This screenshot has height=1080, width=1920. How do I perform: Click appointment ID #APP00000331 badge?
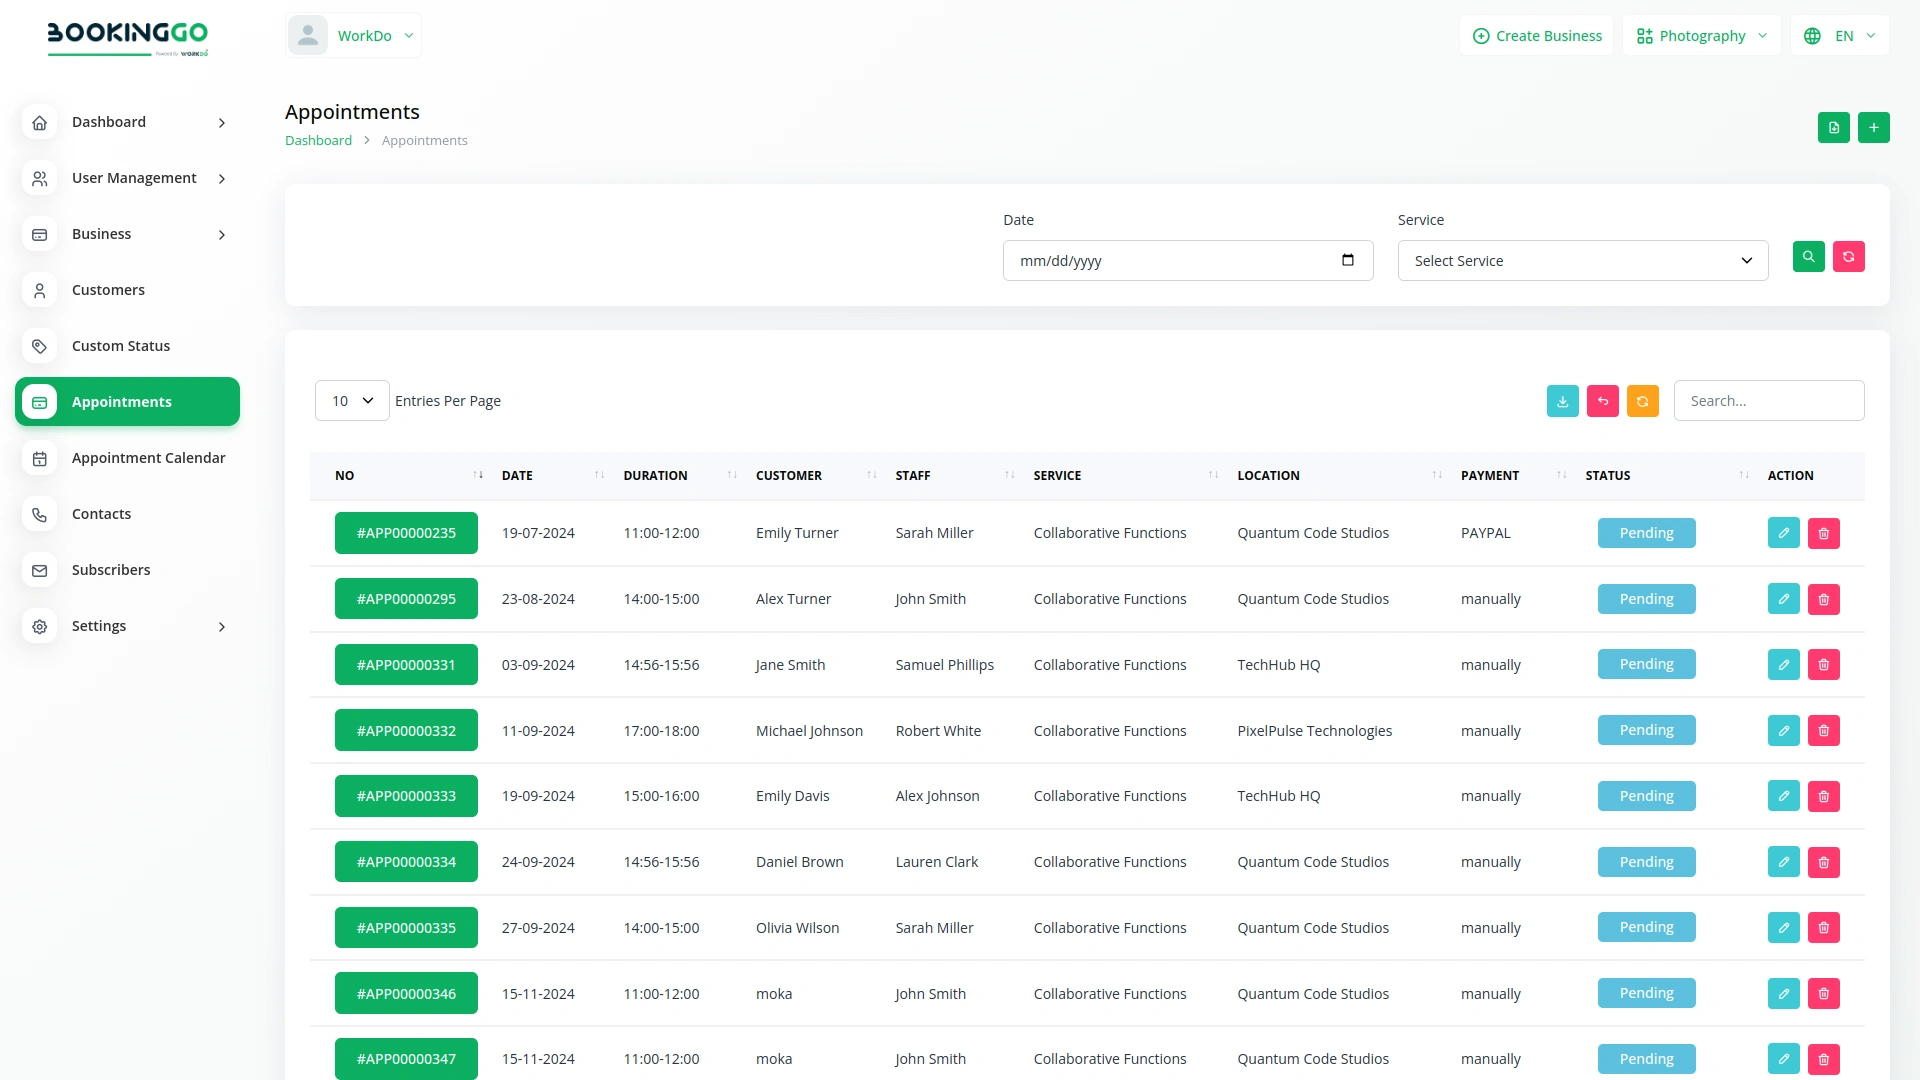coord(406,664)
